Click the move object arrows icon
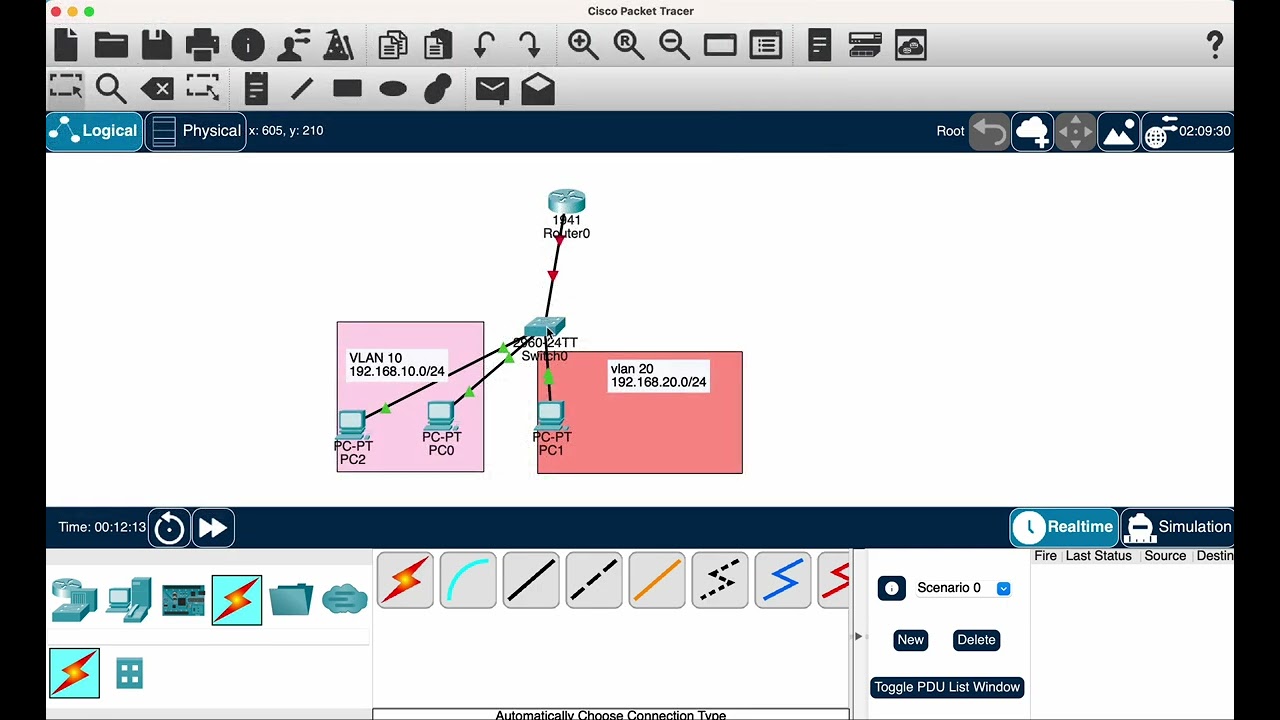The width and height of the screenshot is (1280, 720). coord(1075,131)
